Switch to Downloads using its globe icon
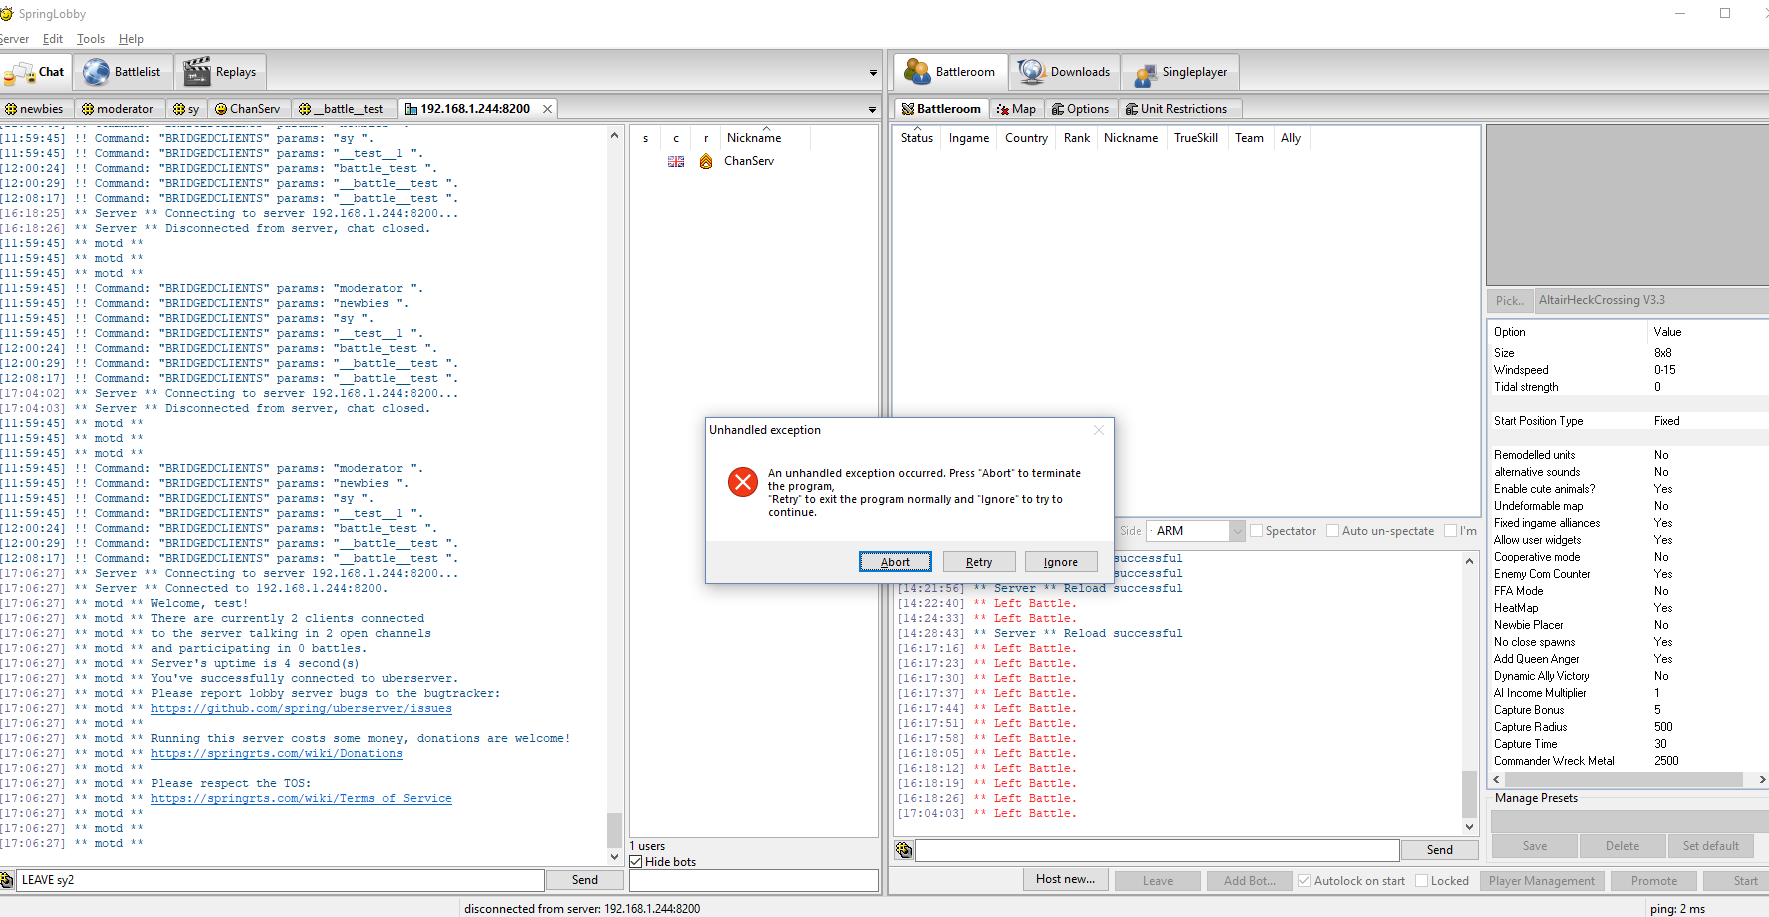 [1029, 71]
